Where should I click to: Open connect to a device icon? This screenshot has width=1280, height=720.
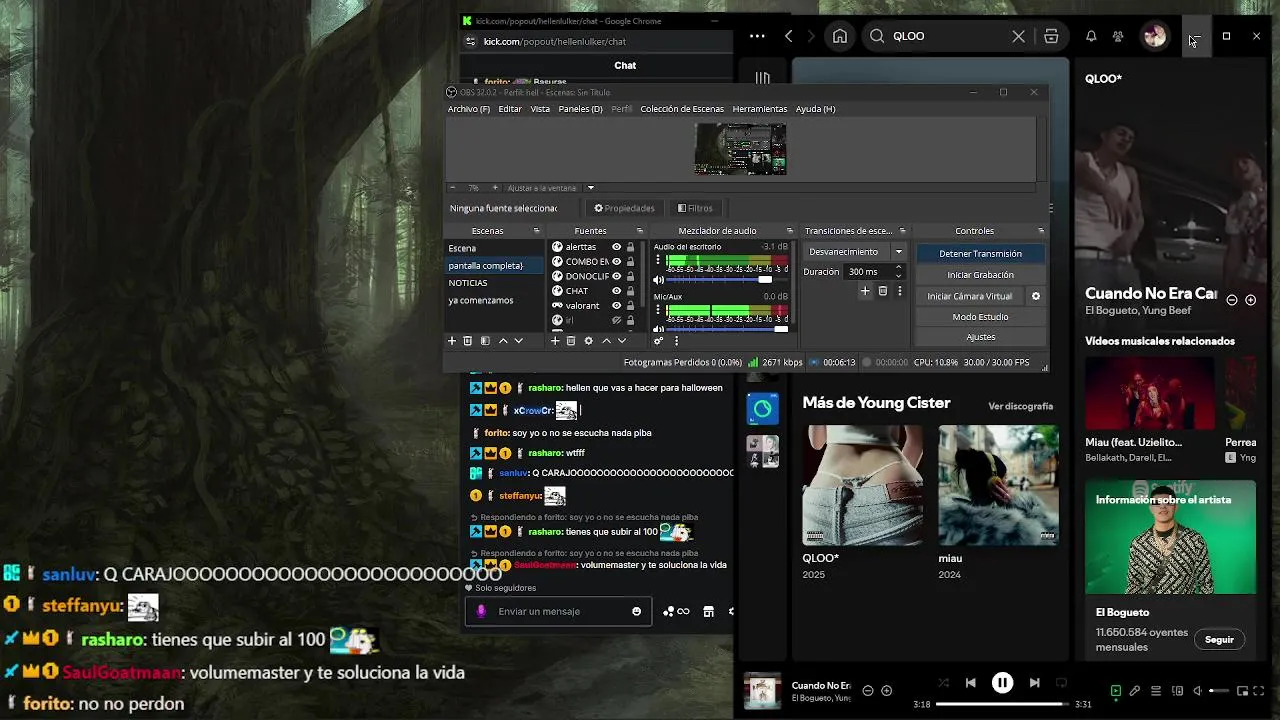pyautogui.click(x=1177, y=690)
